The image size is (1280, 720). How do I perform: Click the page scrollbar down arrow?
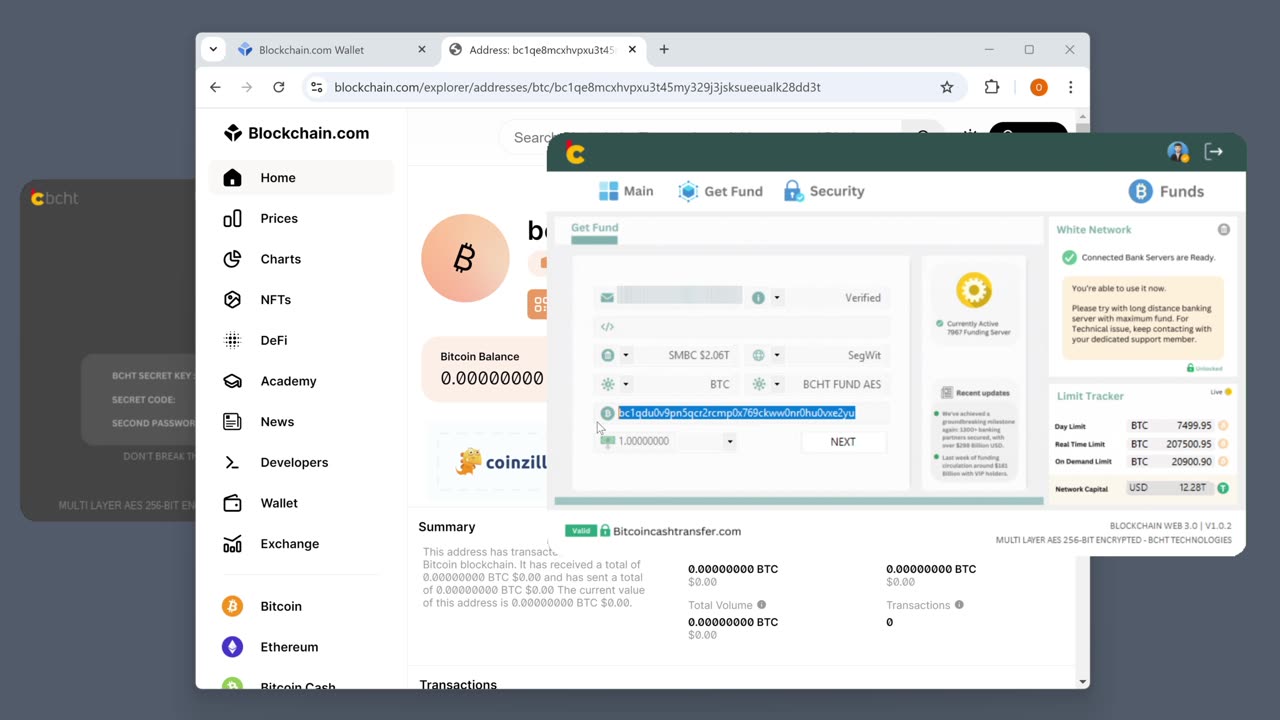tap(1083, 682)
